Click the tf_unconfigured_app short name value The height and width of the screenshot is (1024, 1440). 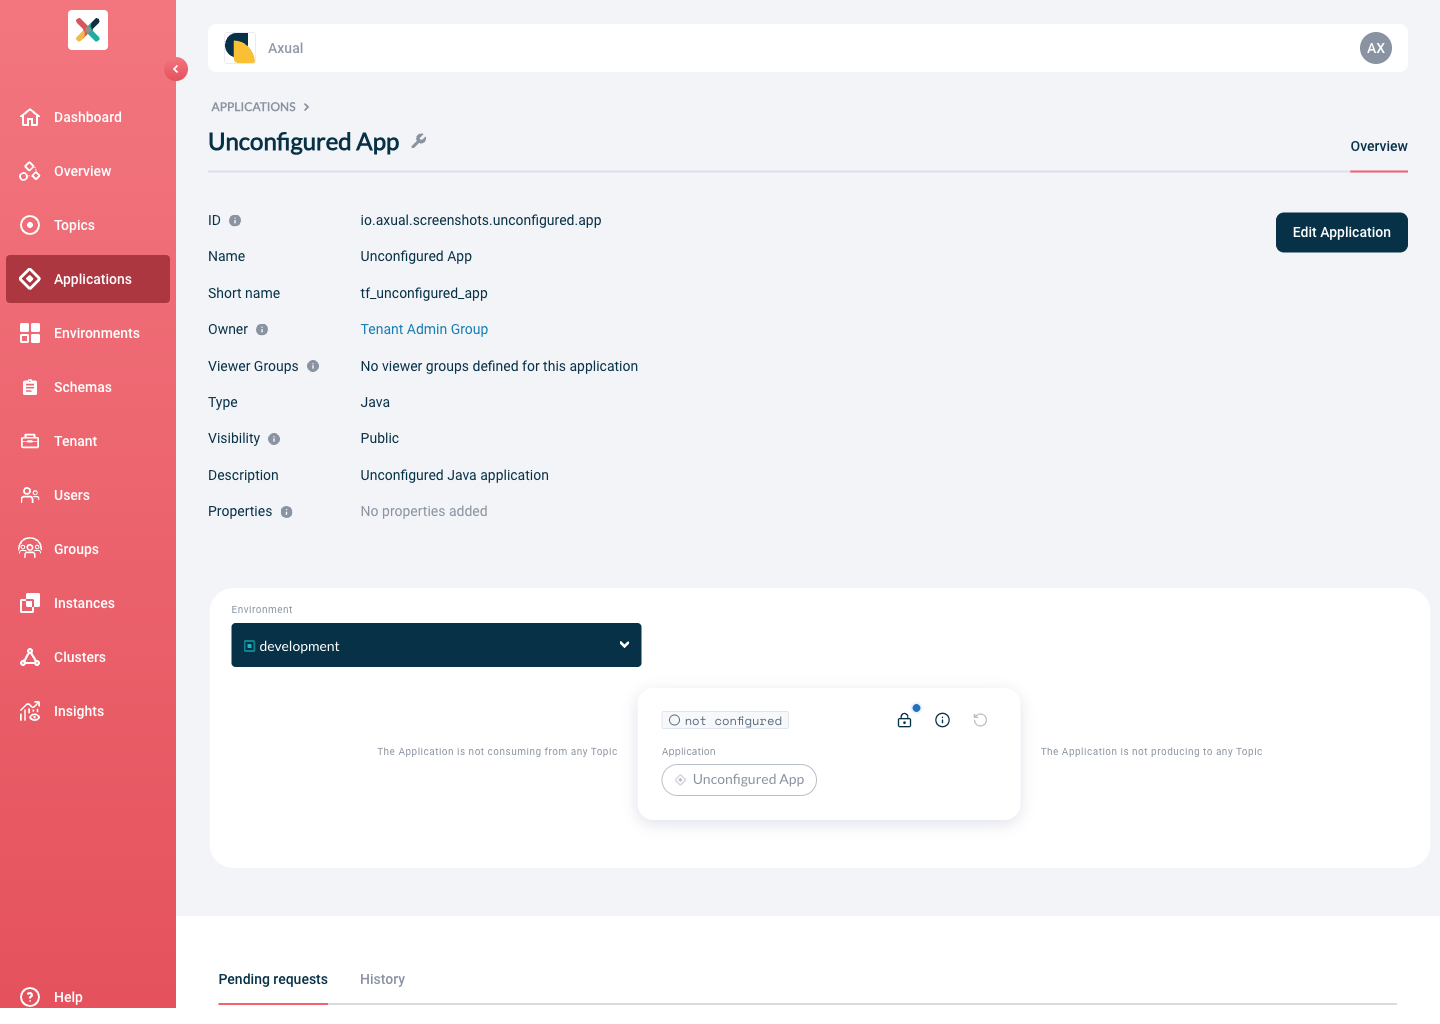[424, 293]
